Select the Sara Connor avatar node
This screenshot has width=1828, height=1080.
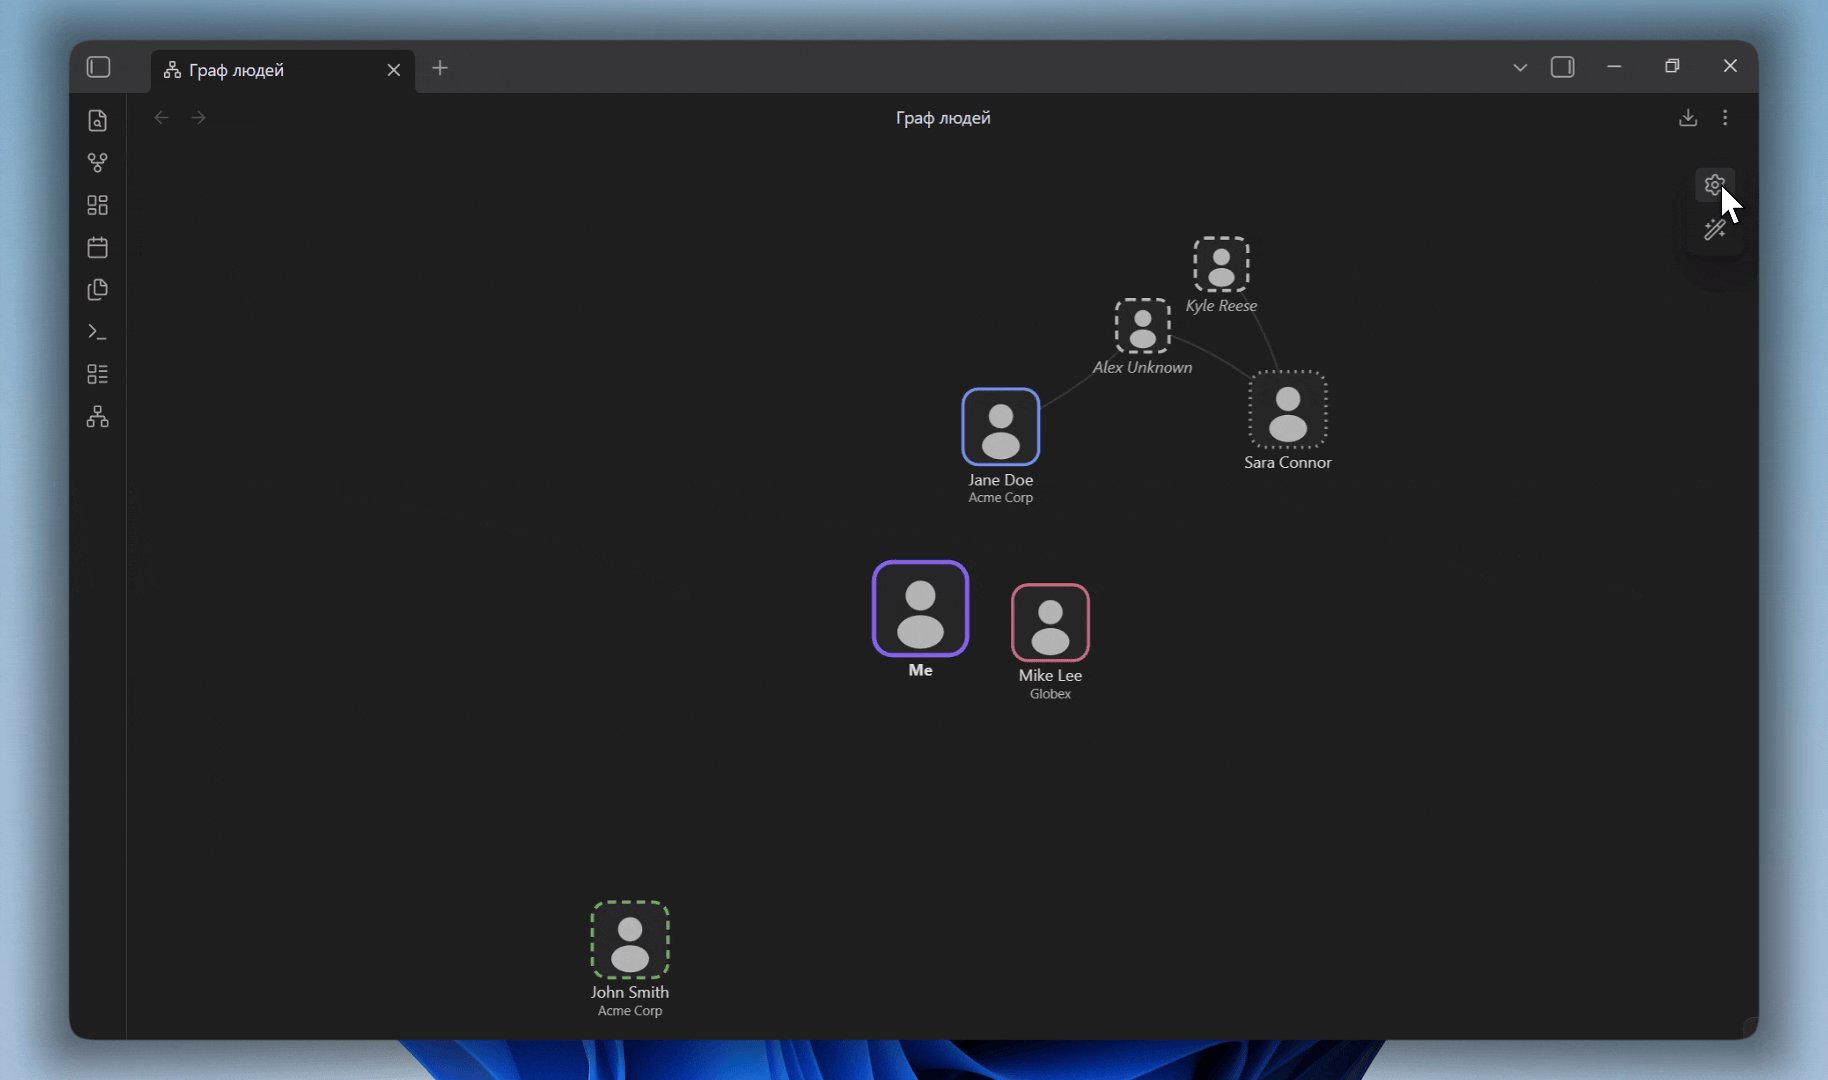coord(1288,410)
